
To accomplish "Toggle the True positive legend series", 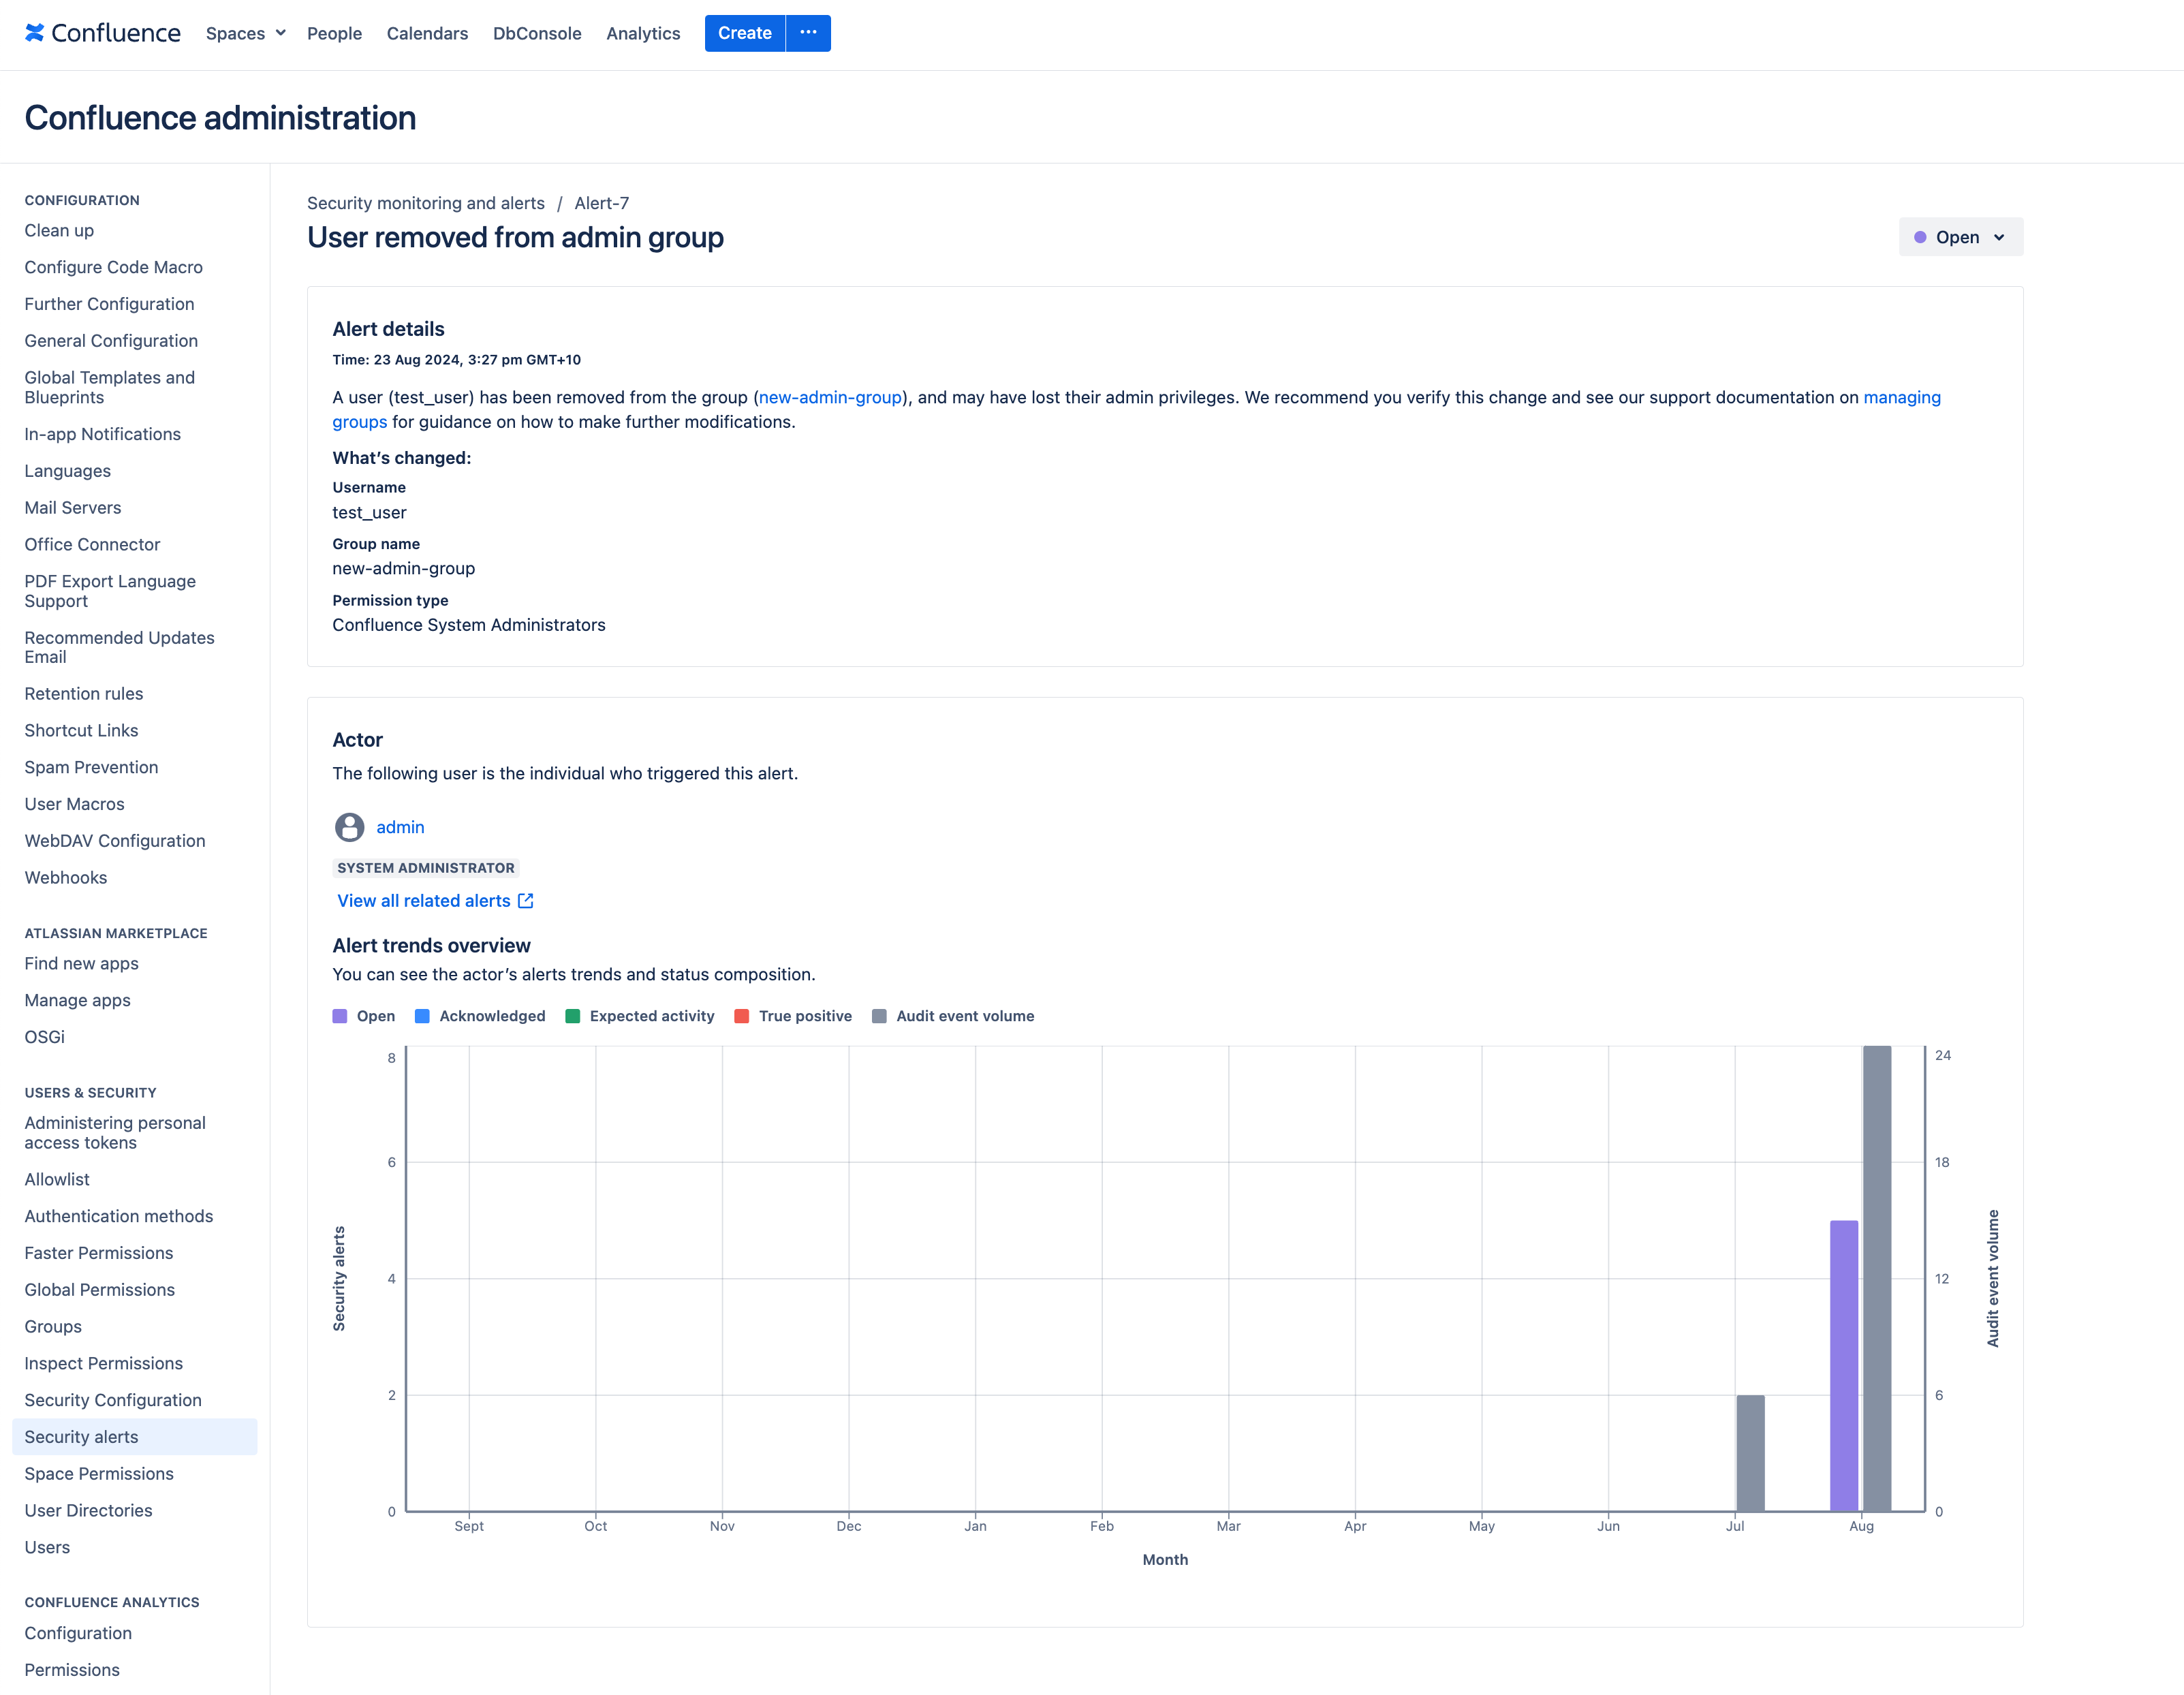I will (x=793, y=1016).
